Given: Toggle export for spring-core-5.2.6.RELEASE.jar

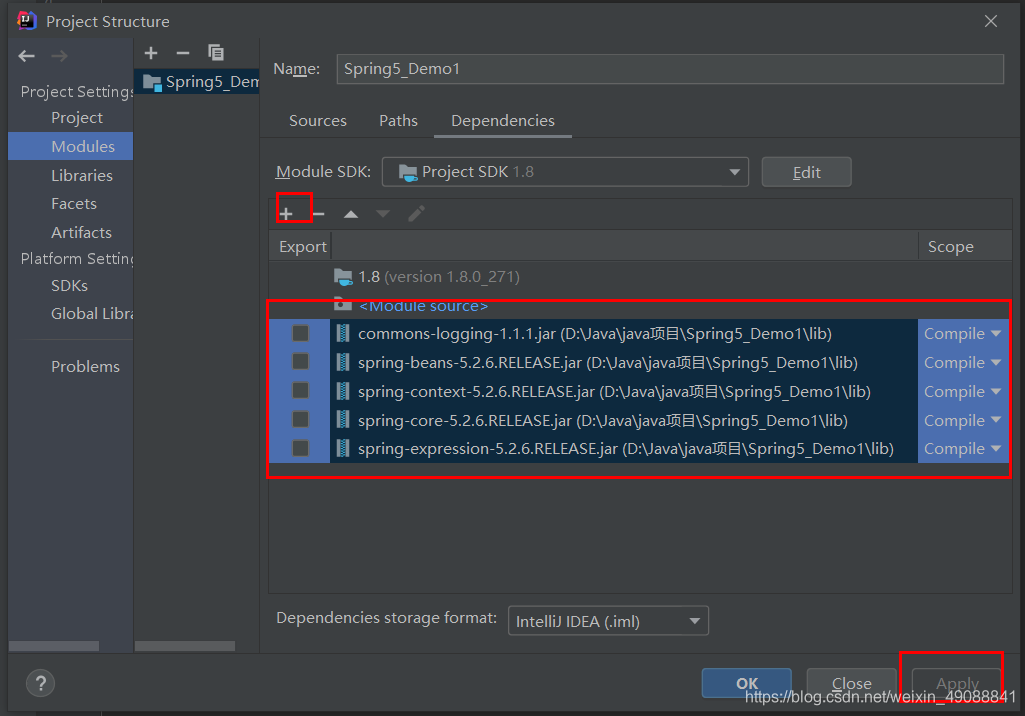Looking at the screenshot, I should [301, 419].
